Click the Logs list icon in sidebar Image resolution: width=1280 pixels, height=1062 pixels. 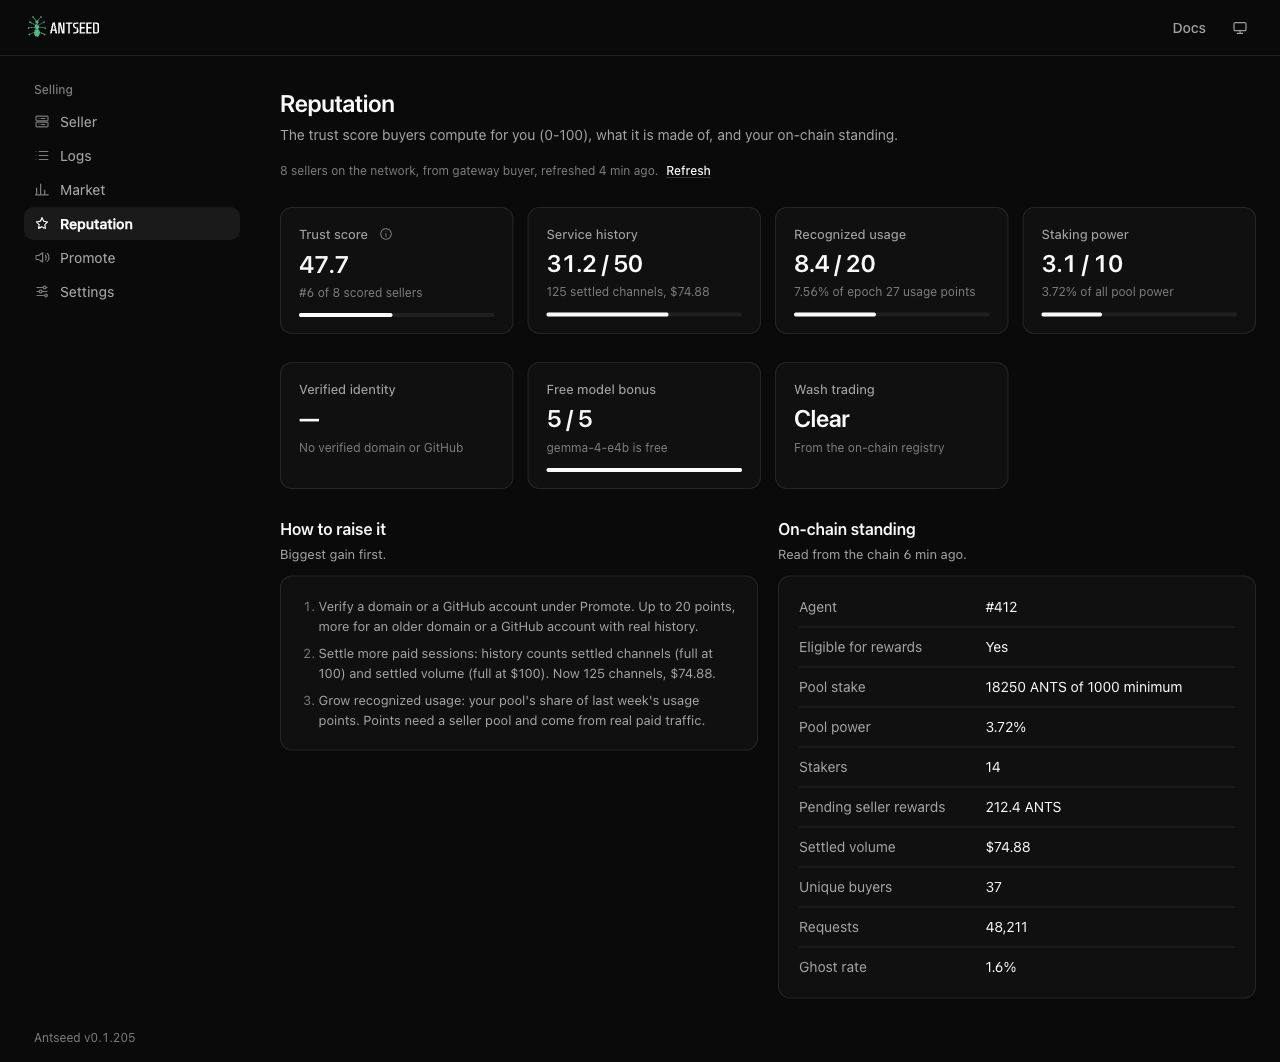coord(42,156)
